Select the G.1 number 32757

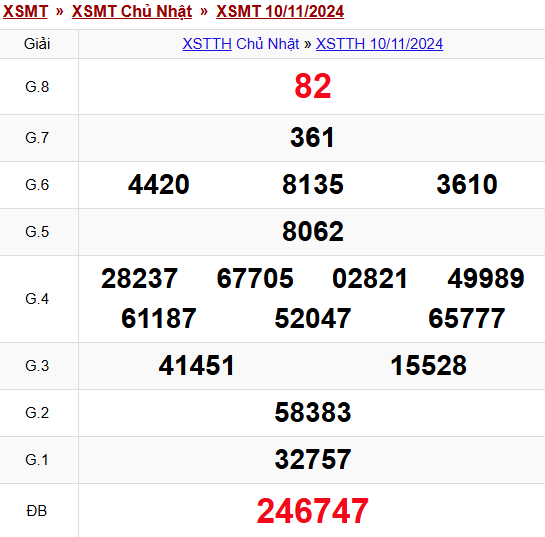point(312,460)
